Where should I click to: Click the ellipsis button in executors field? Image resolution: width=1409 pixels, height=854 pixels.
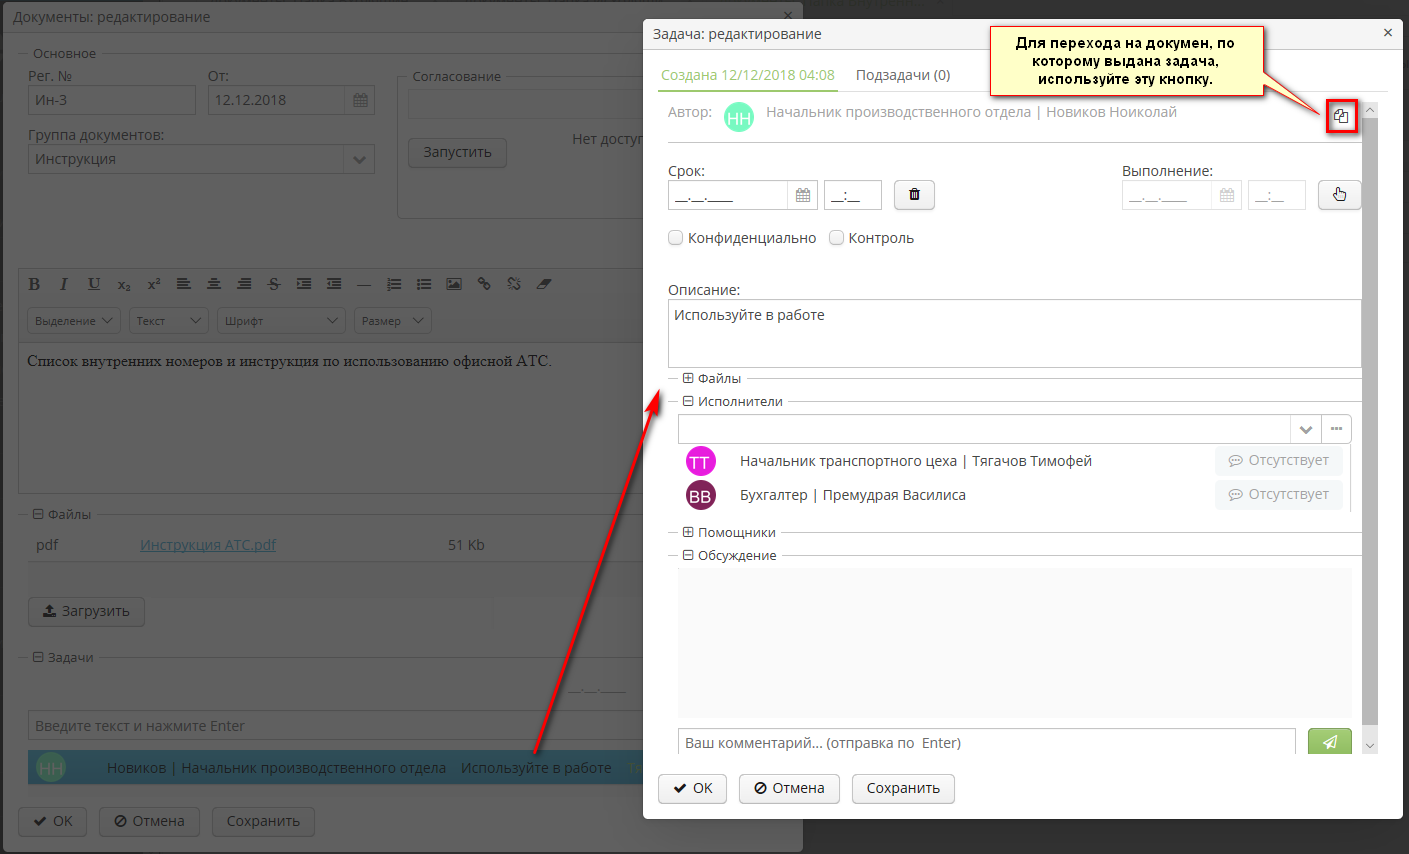1336,429
